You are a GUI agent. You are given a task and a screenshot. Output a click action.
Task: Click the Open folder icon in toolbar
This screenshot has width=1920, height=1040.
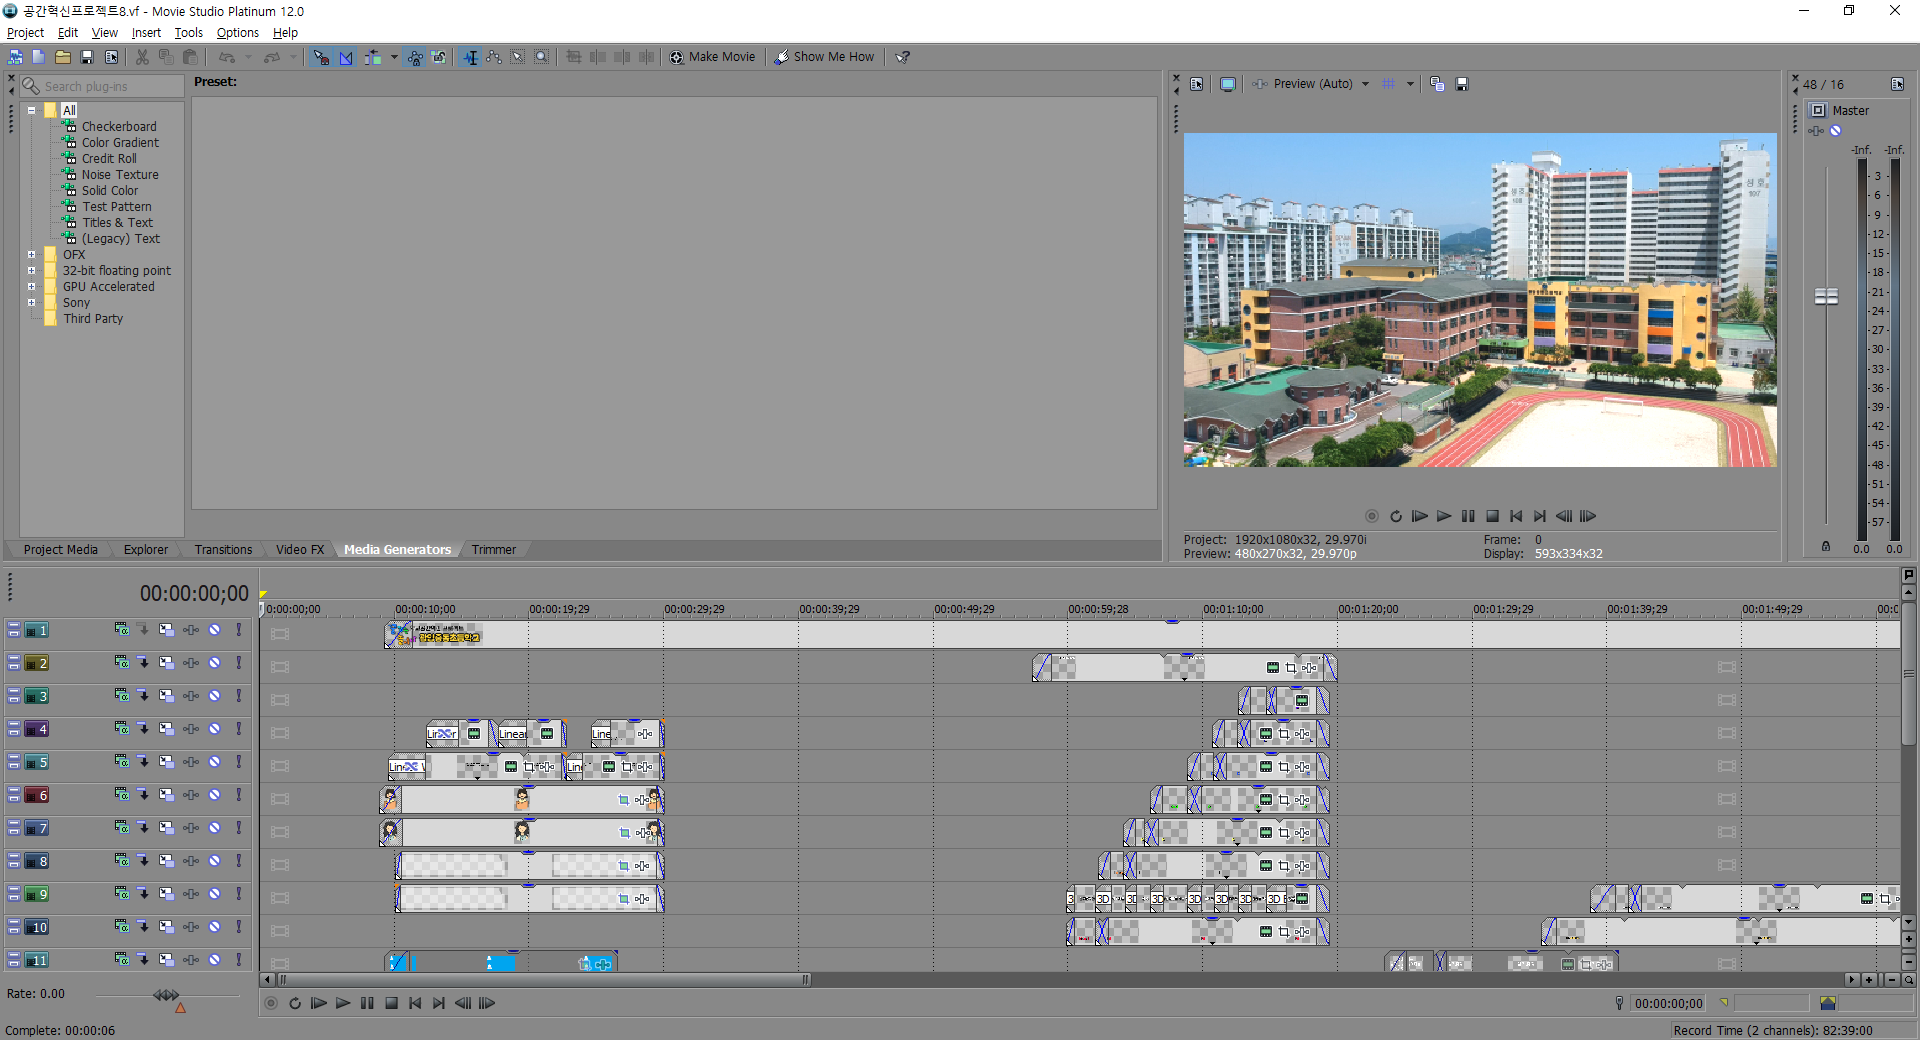point(62,57)
